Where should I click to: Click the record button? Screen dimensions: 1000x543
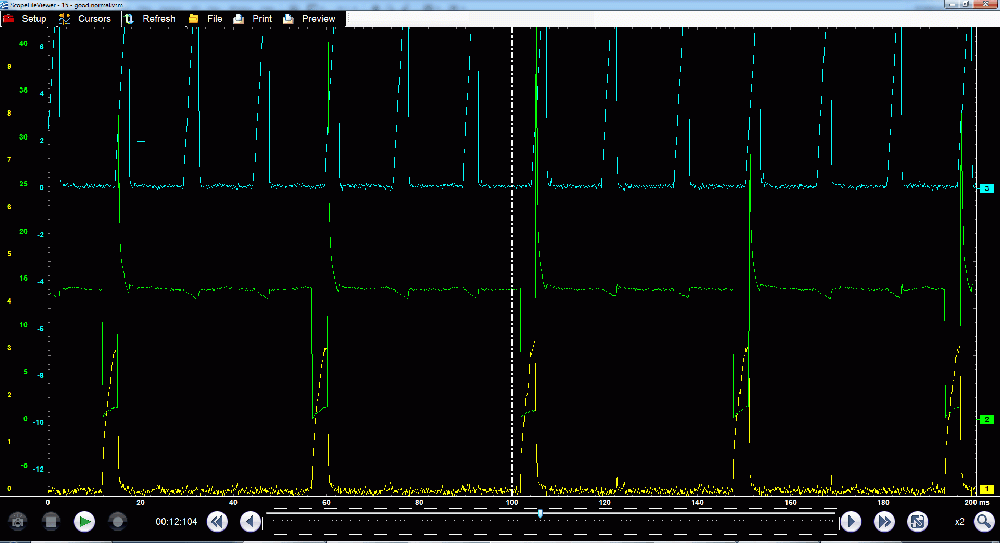(118, 521)
